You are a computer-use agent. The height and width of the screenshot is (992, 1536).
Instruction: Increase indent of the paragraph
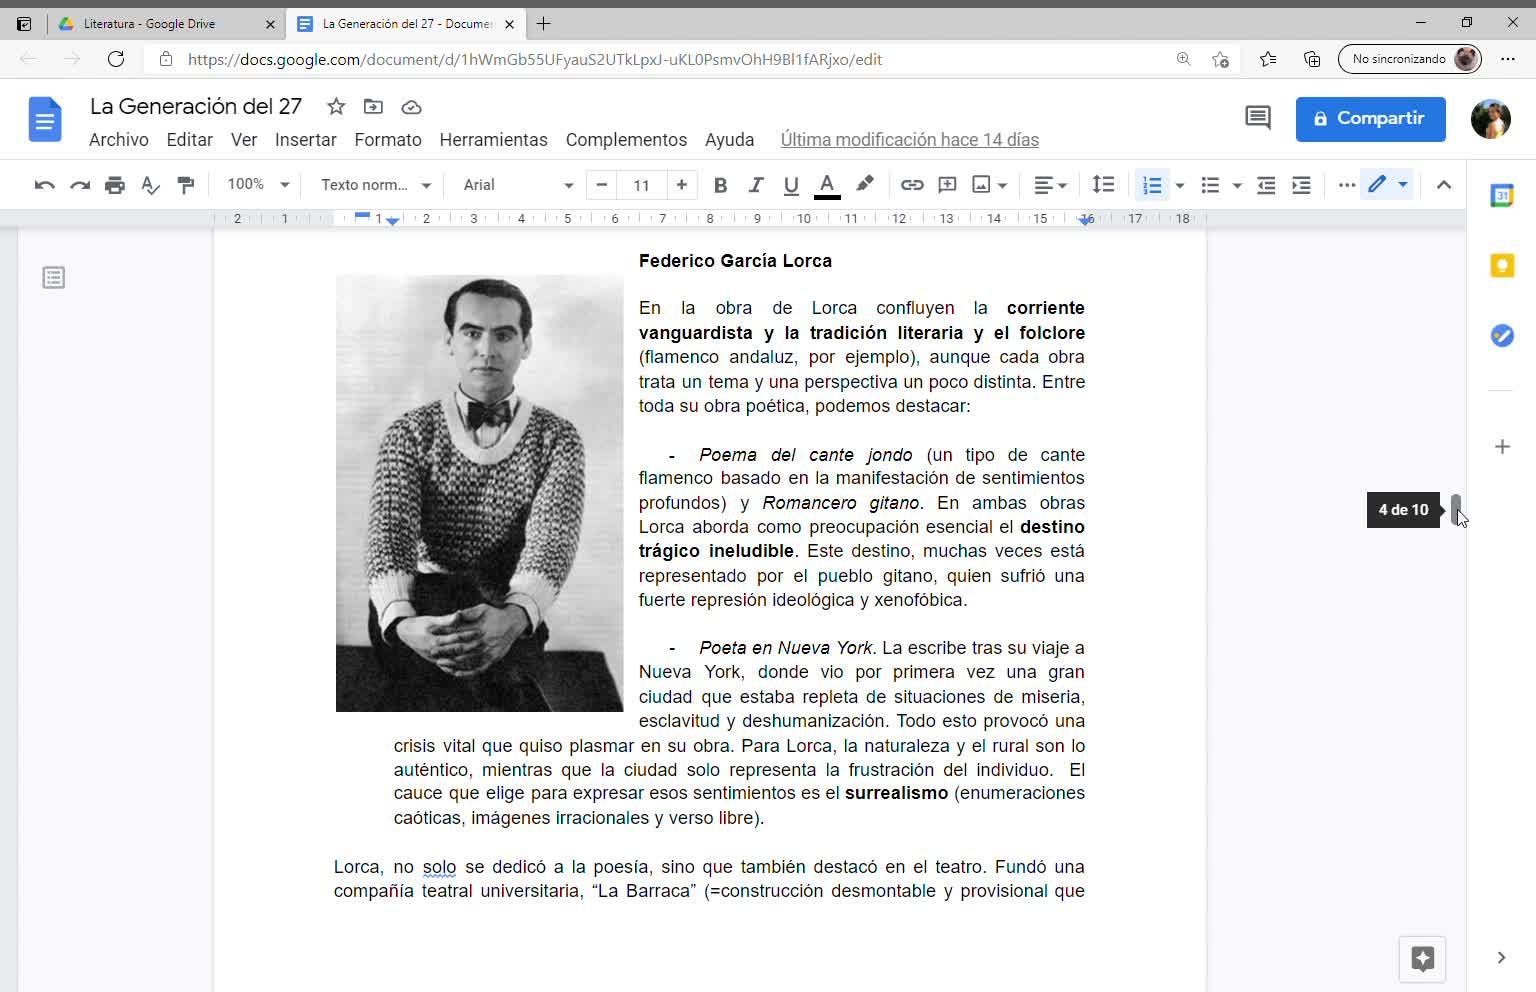click(x=1301, y=185)
